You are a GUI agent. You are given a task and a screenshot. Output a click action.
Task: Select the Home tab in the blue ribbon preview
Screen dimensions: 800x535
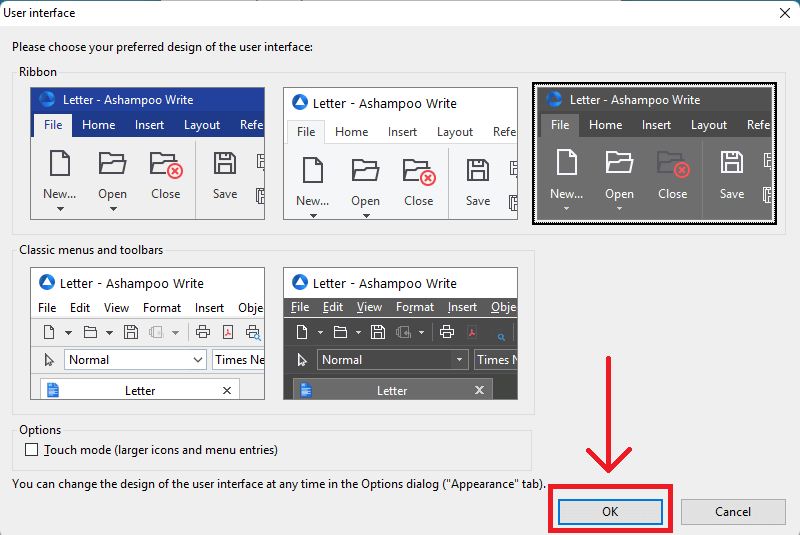pyautogui.click(x=98, y=125)
